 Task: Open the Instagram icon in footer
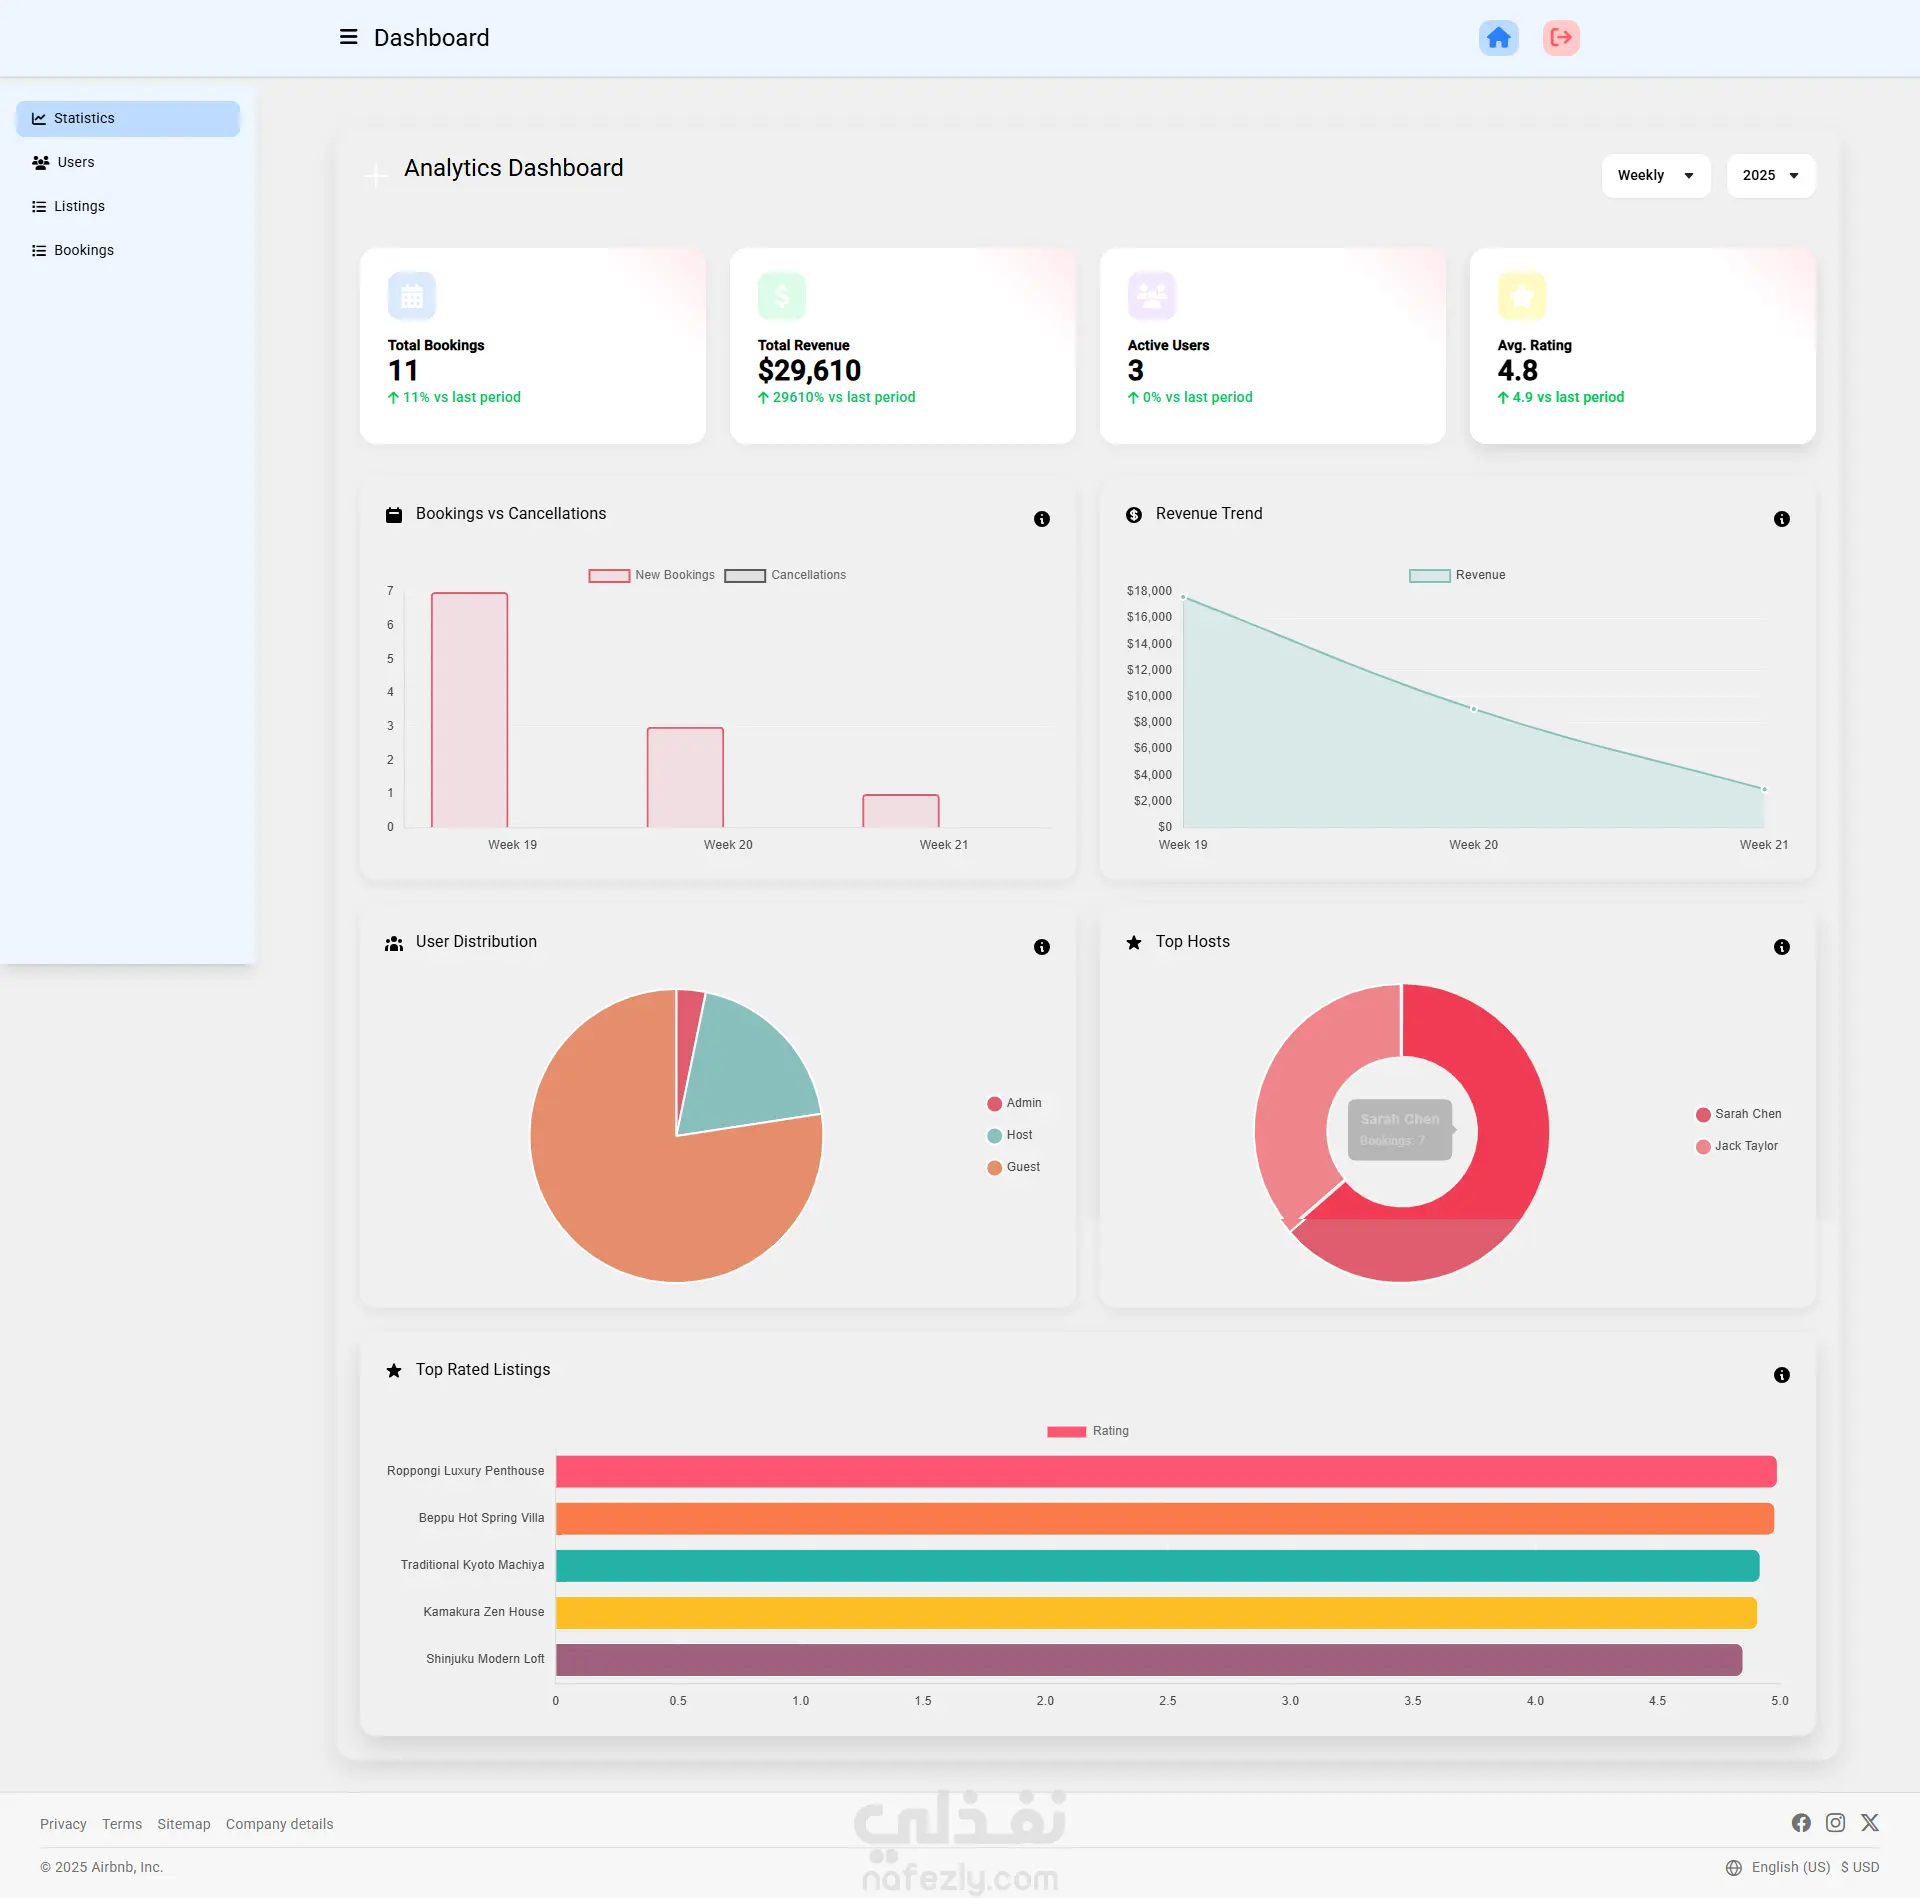click(x=1835, y=1823)
